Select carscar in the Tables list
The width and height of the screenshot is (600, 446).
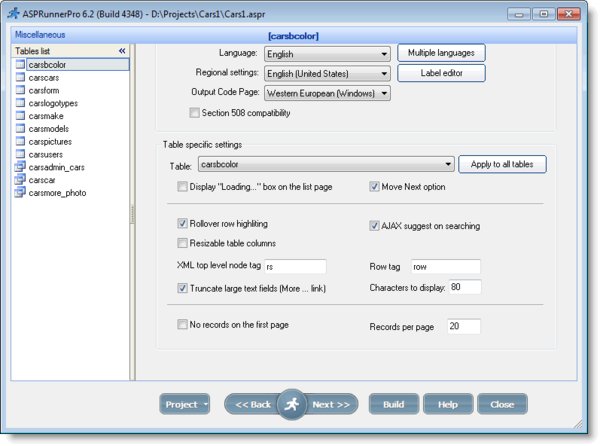(42, 180)
